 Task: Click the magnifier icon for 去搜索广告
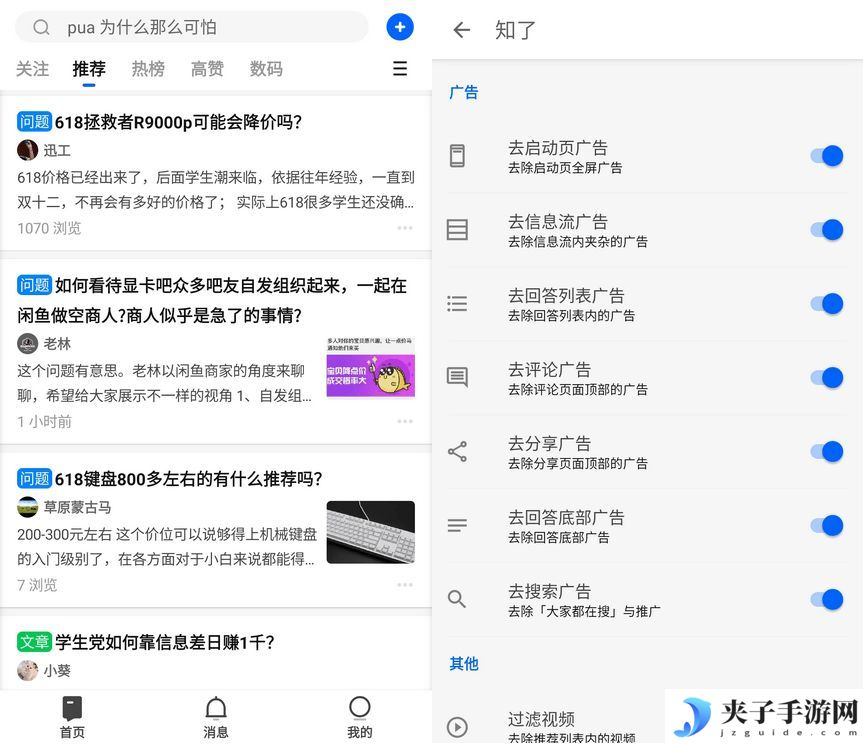pyautogui.click(x=457, y=599)
